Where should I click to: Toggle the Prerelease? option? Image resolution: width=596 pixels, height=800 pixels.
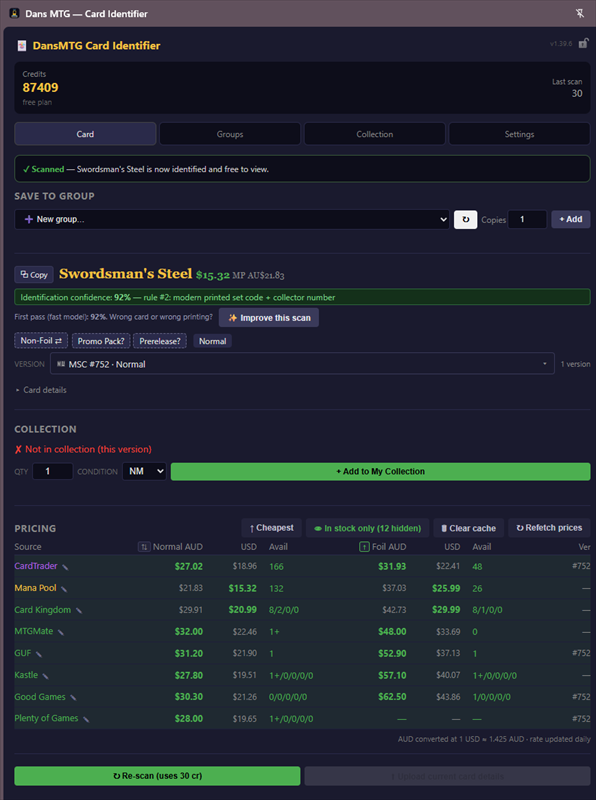(x=160, y=341)
